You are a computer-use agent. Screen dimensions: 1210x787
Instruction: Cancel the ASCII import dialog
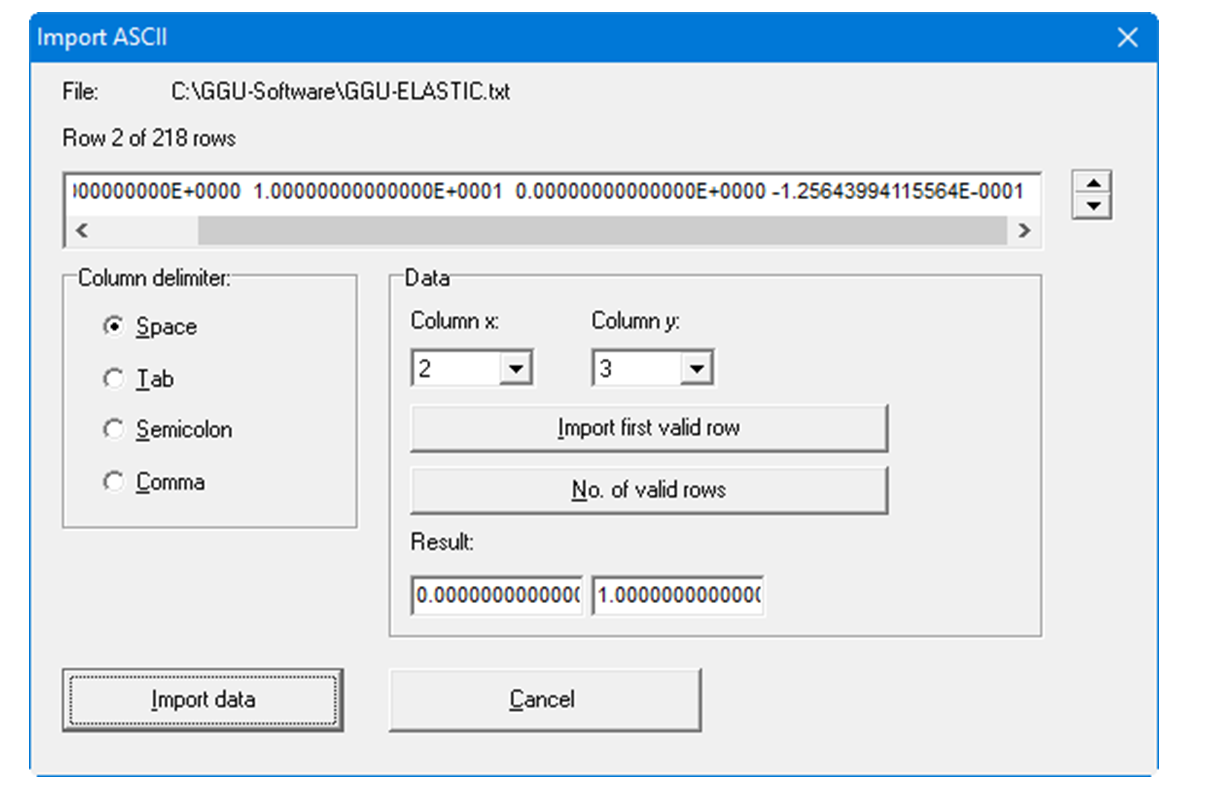[544, 699]
